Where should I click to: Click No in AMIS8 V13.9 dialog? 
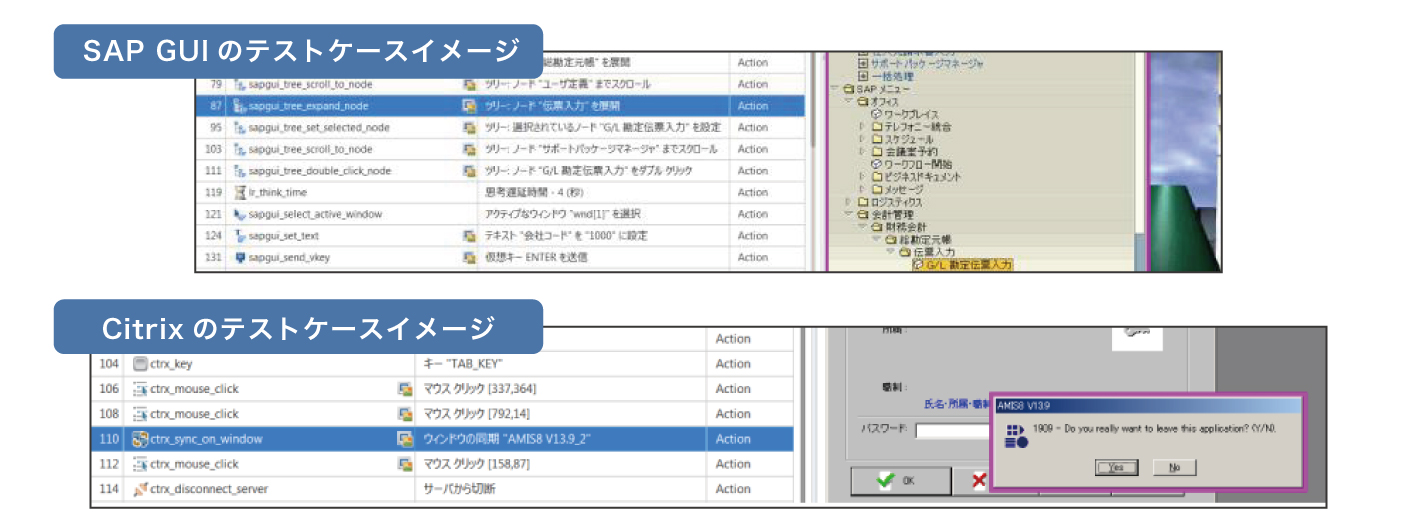(x=1174, y=467)
